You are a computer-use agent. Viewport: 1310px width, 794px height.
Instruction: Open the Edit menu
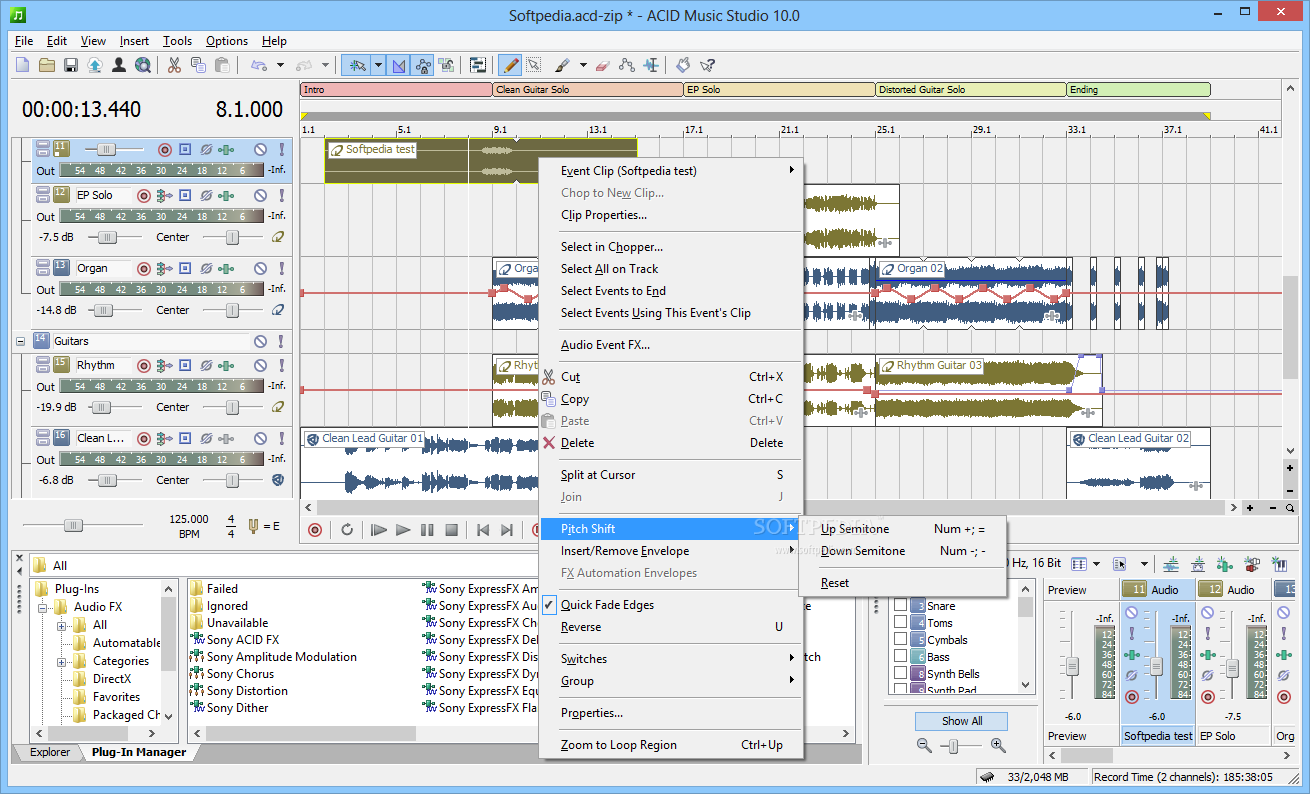pos(57,41)
